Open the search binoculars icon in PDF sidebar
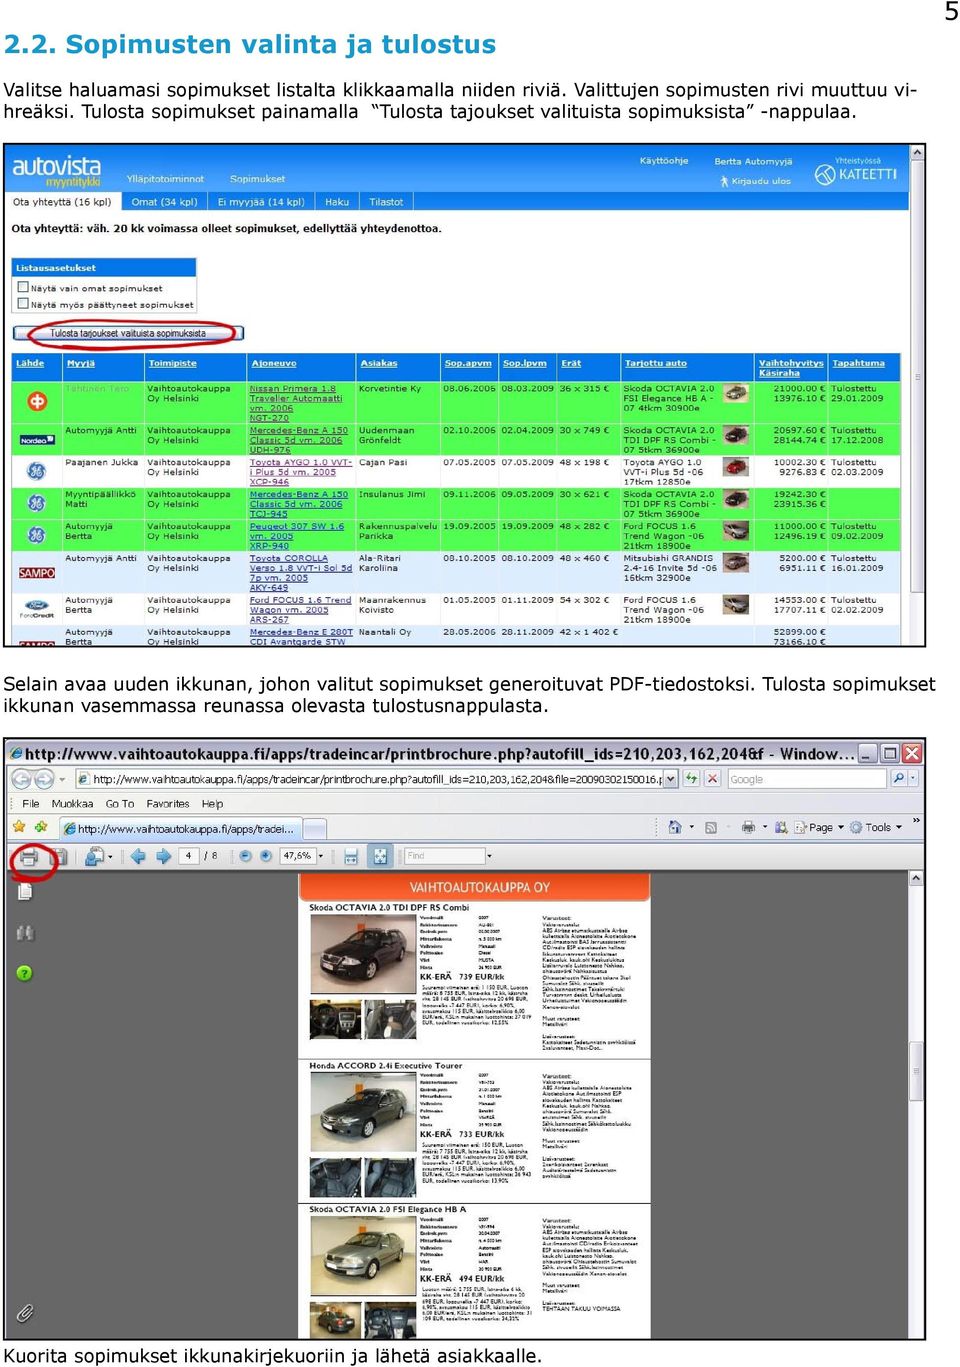The height and width of the screenshot is (1367, 960). pyautogui.click(x=25, y=933)
